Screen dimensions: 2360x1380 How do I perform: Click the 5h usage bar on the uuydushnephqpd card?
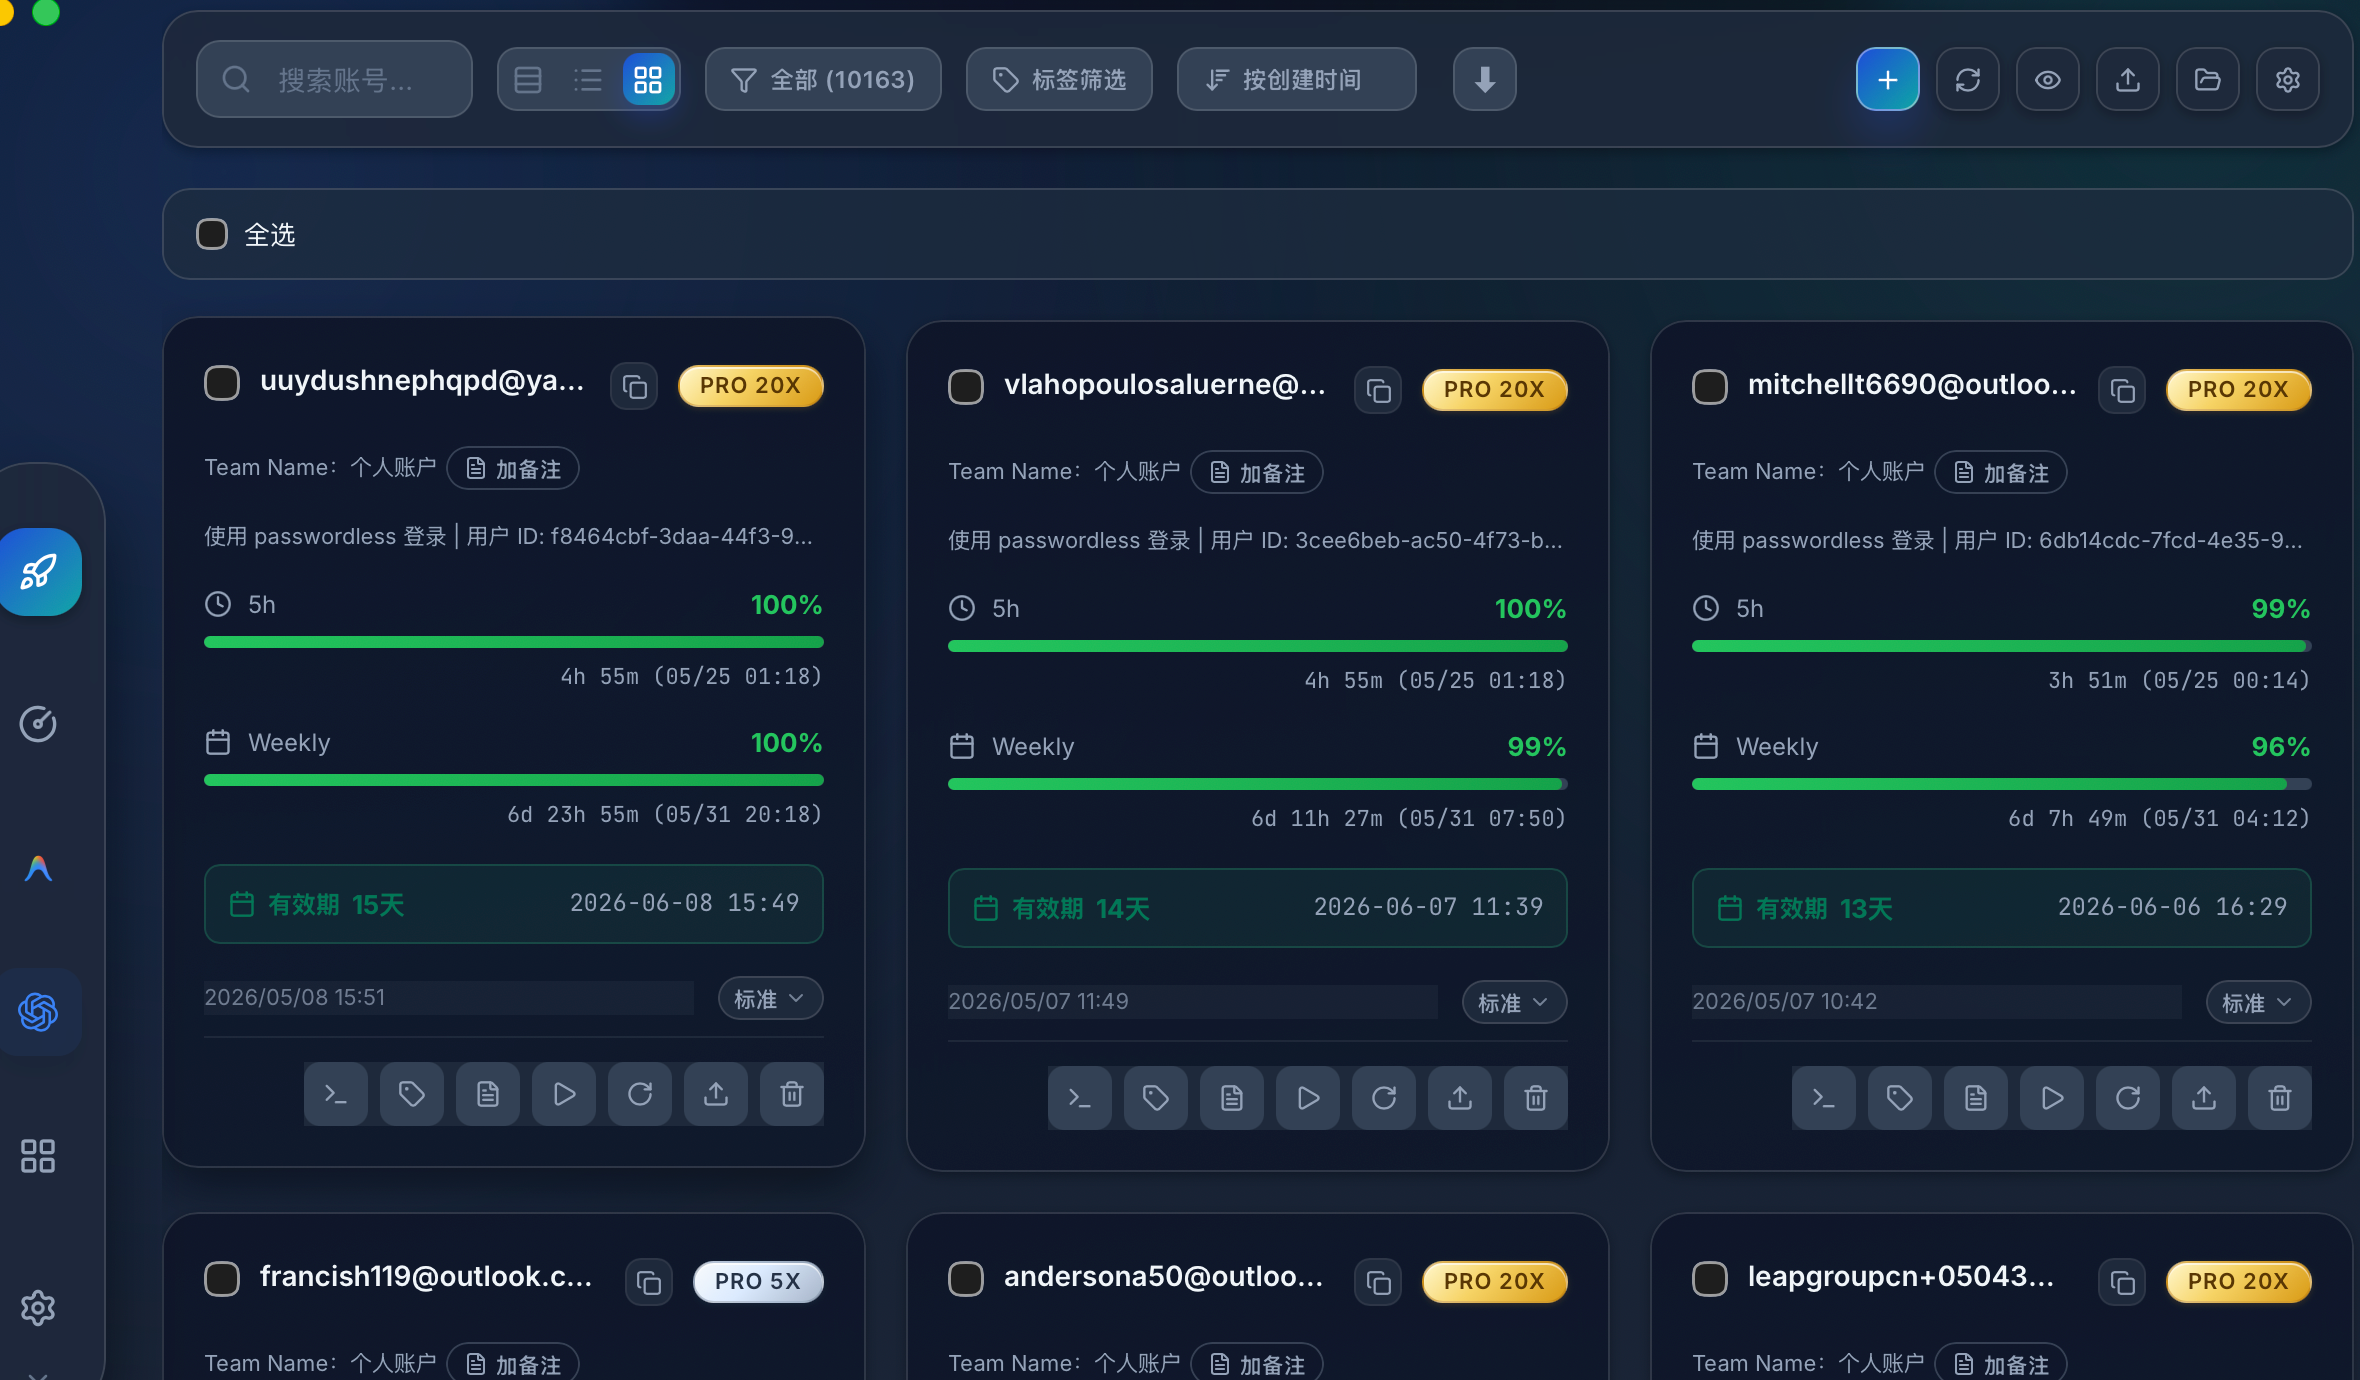(513, 642)
